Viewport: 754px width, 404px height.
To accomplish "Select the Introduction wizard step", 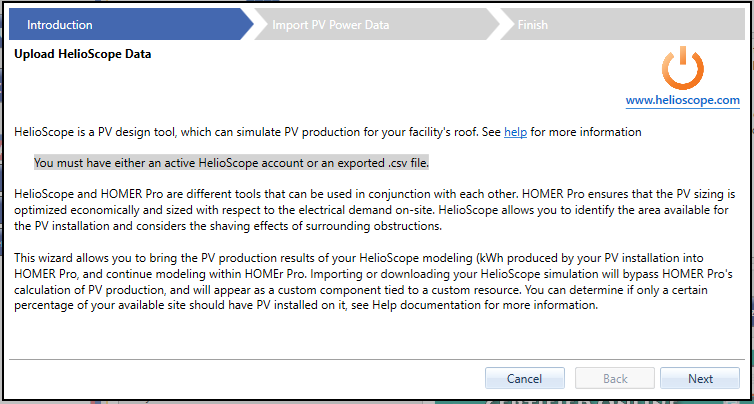I will pyautogui.click(x=60, y=25).
